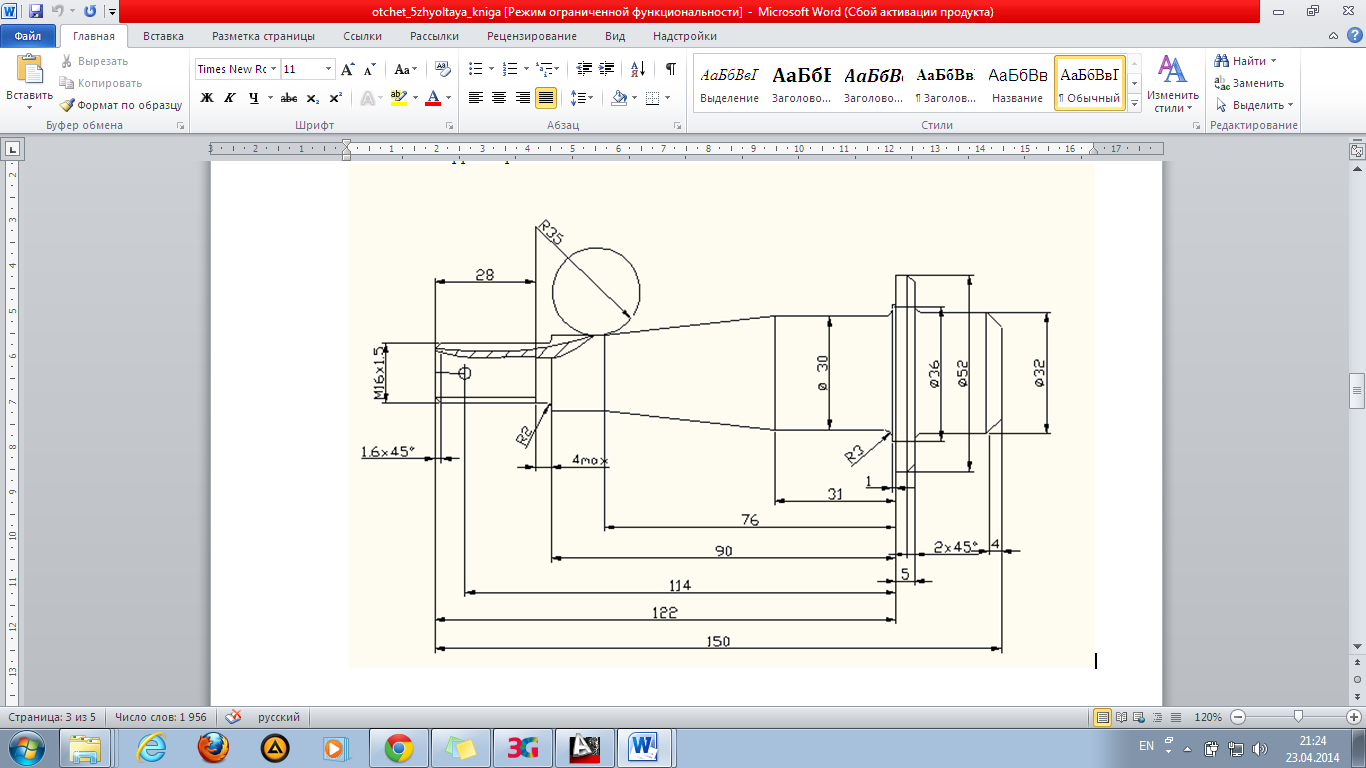Open the Файл tab

point(28,36)
